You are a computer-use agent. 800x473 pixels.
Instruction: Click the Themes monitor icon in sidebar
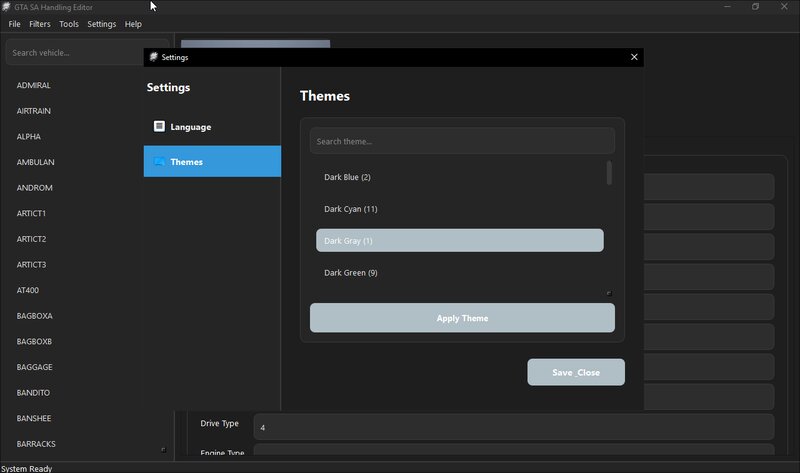[159, 162]
